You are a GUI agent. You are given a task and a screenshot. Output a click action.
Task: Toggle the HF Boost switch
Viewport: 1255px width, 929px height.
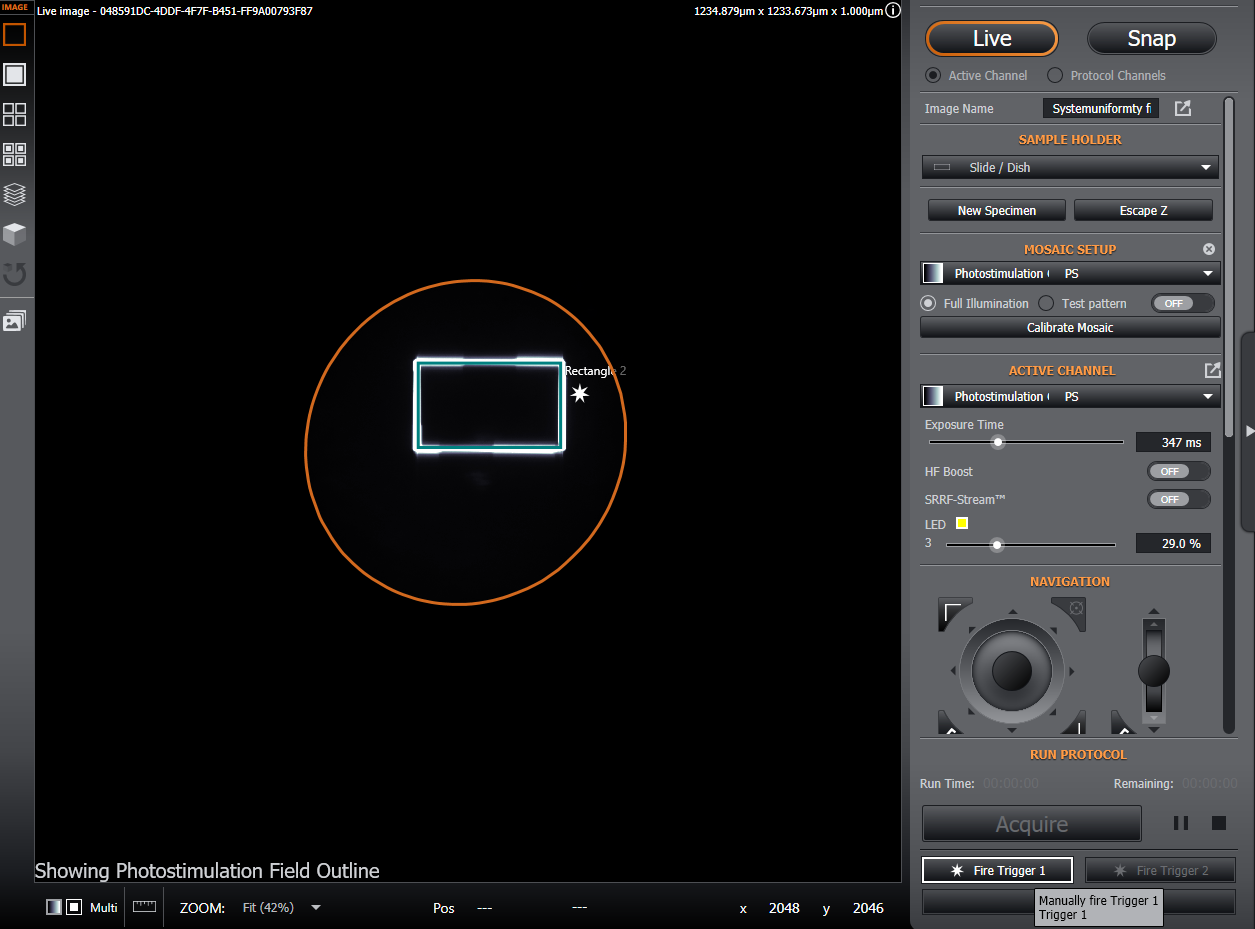pos(1177,471)
